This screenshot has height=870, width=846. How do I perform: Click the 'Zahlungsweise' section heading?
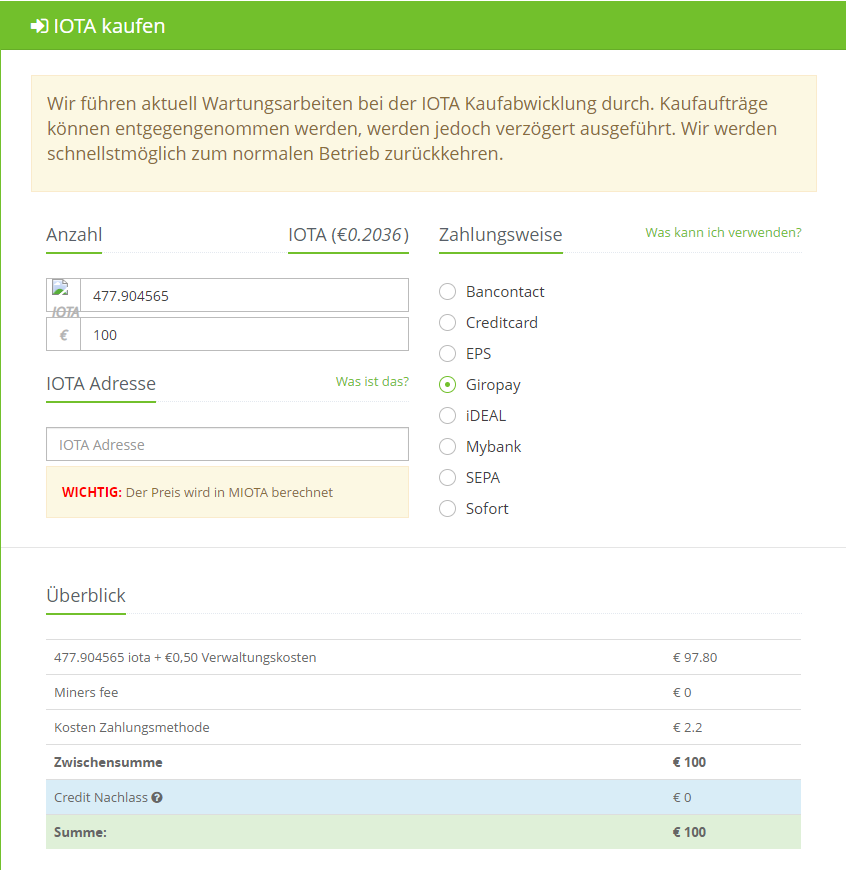coord(500,235)
